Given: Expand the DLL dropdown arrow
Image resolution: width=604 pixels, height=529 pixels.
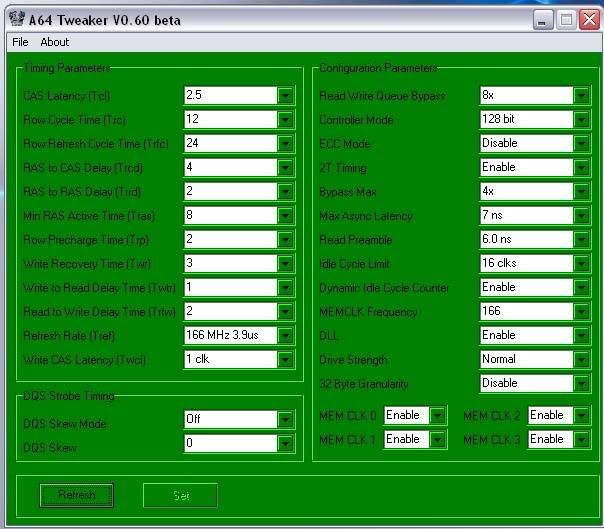Looking at the screenshot, I should click(x=581, y=335).
